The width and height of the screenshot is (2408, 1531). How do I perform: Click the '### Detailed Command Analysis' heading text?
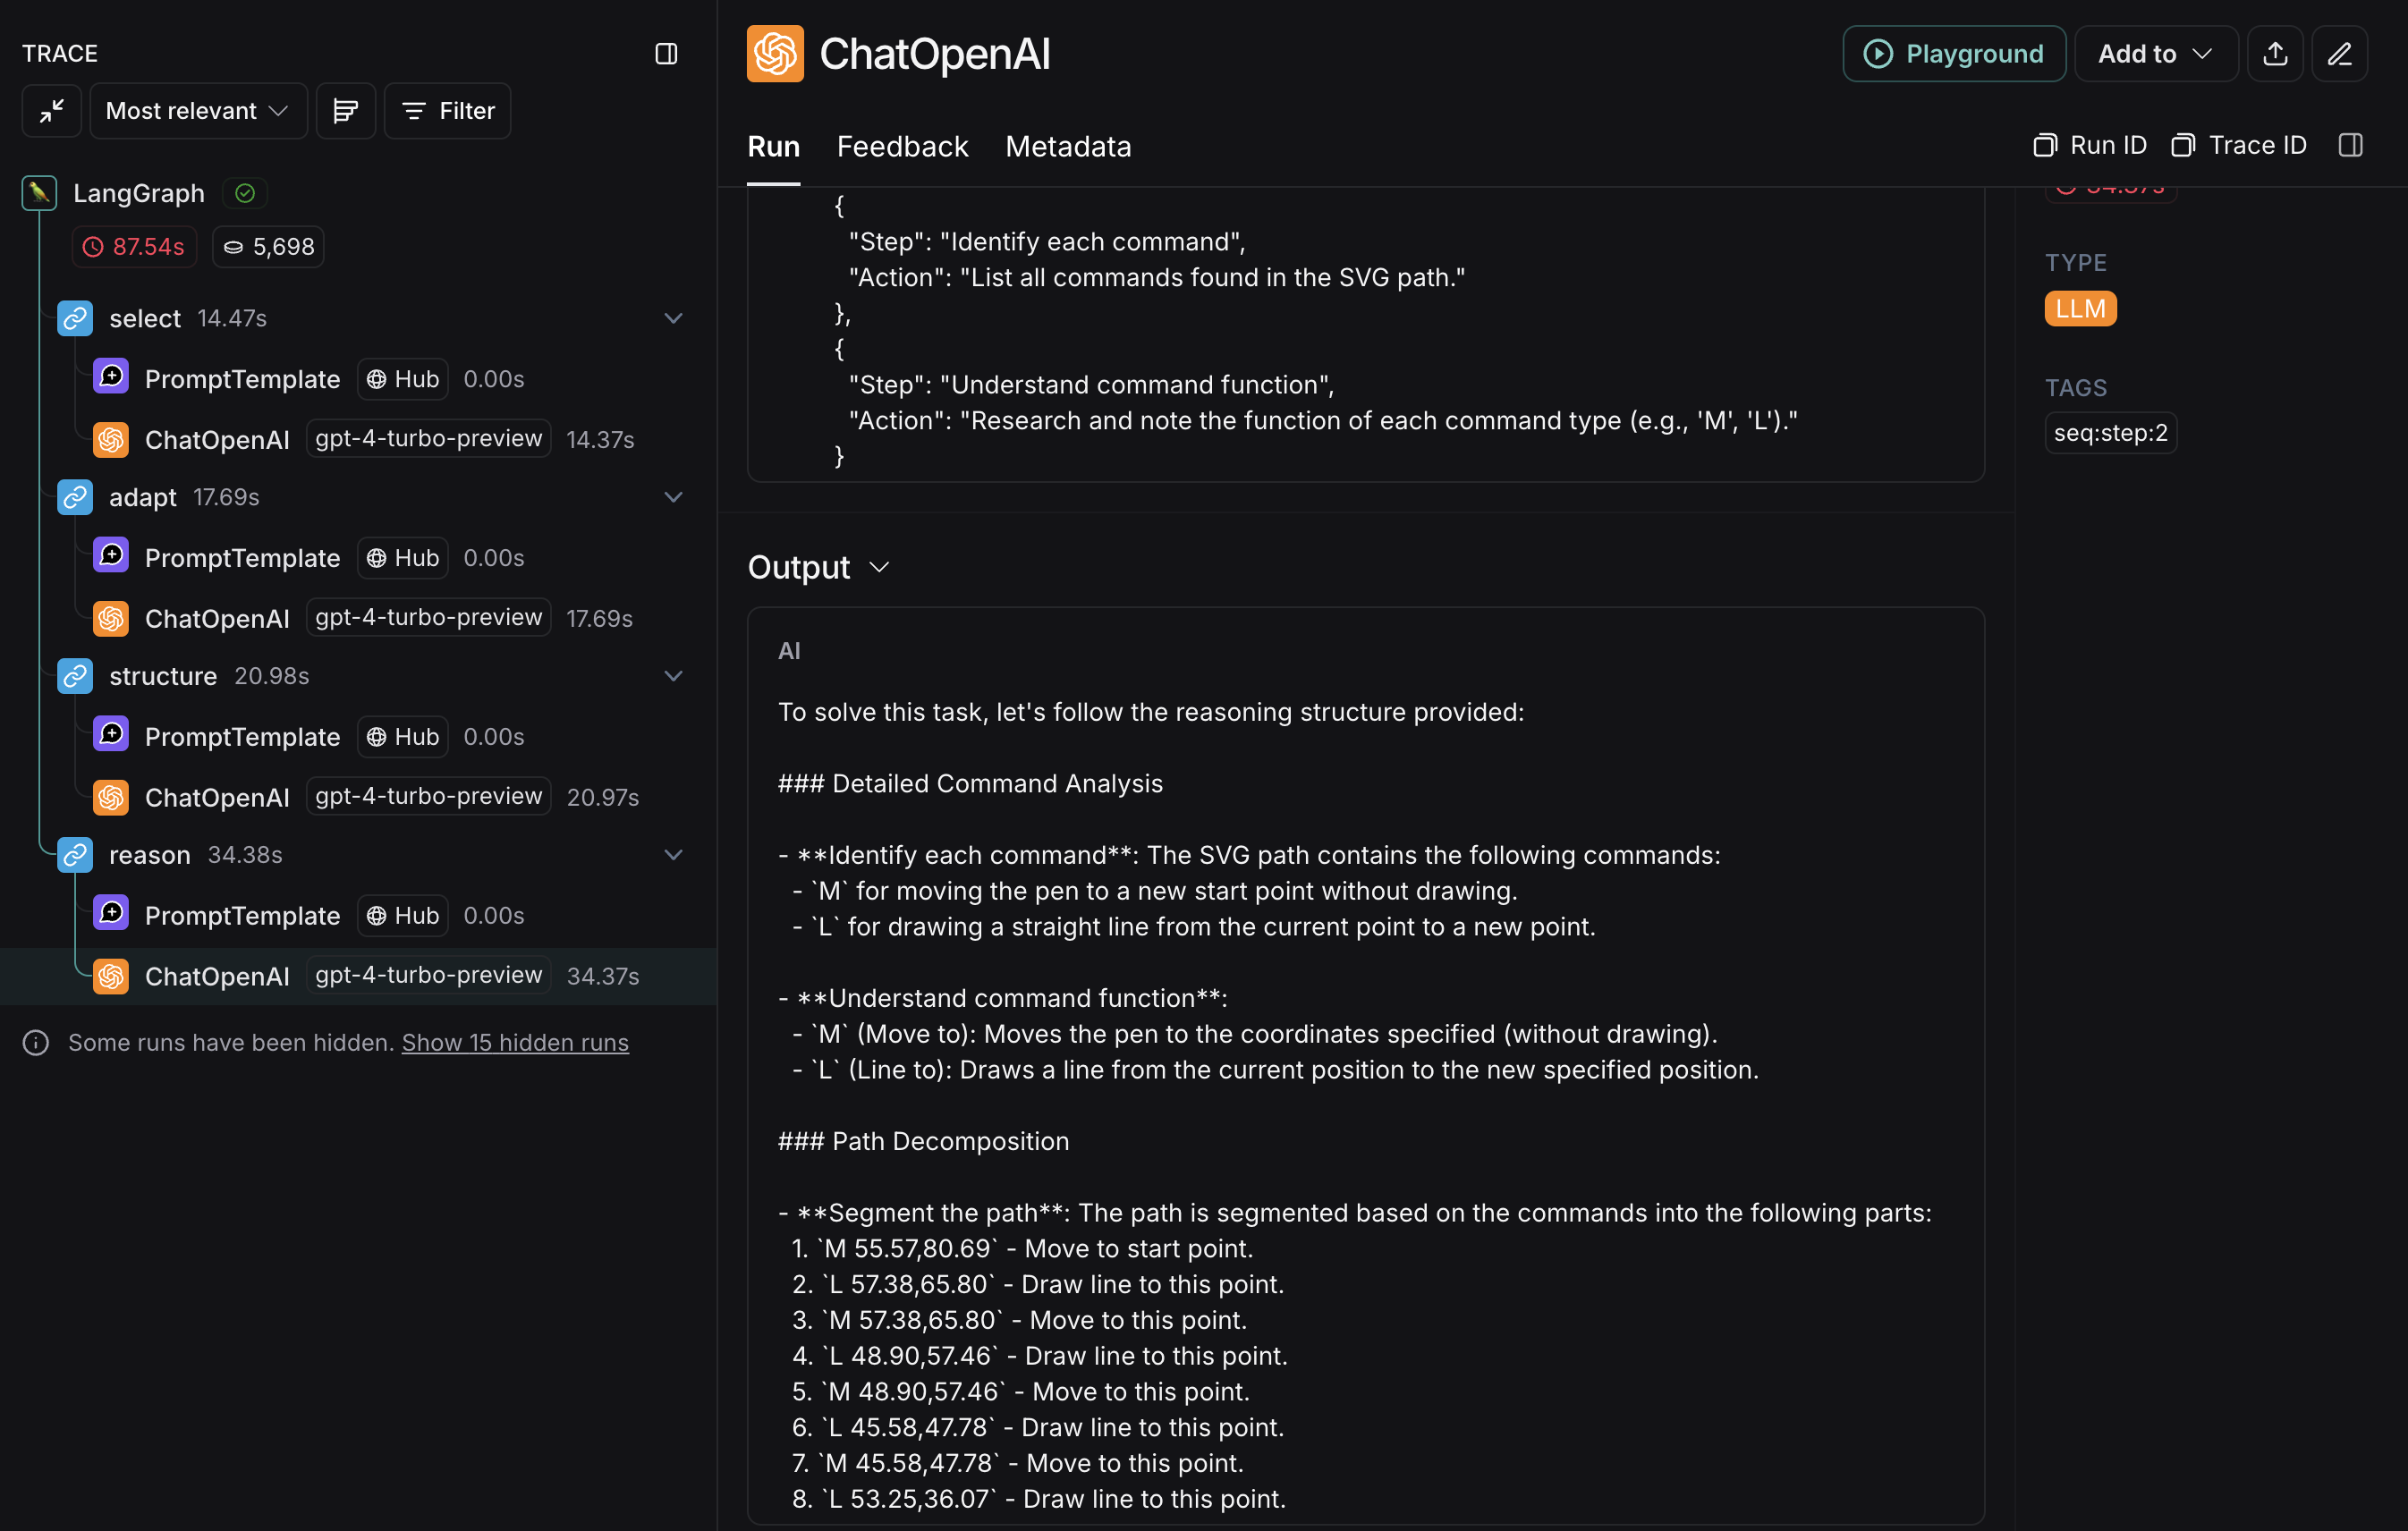[970, 783]
